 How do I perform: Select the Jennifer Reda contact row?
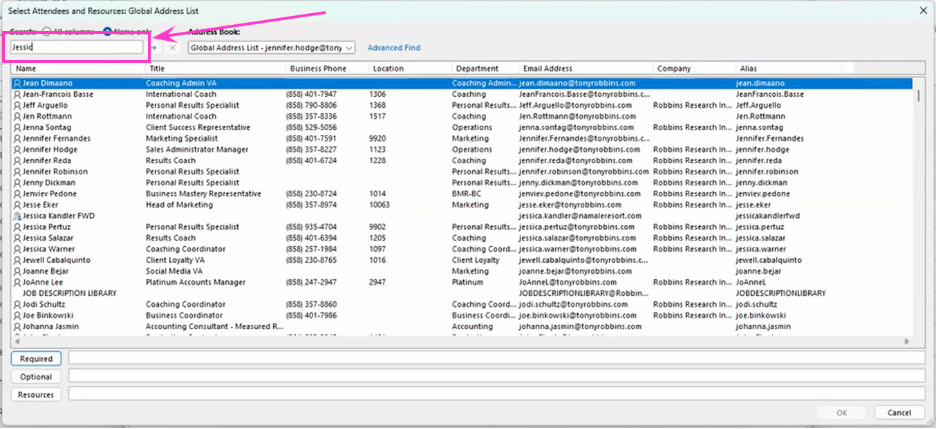(x=461, y=161)
